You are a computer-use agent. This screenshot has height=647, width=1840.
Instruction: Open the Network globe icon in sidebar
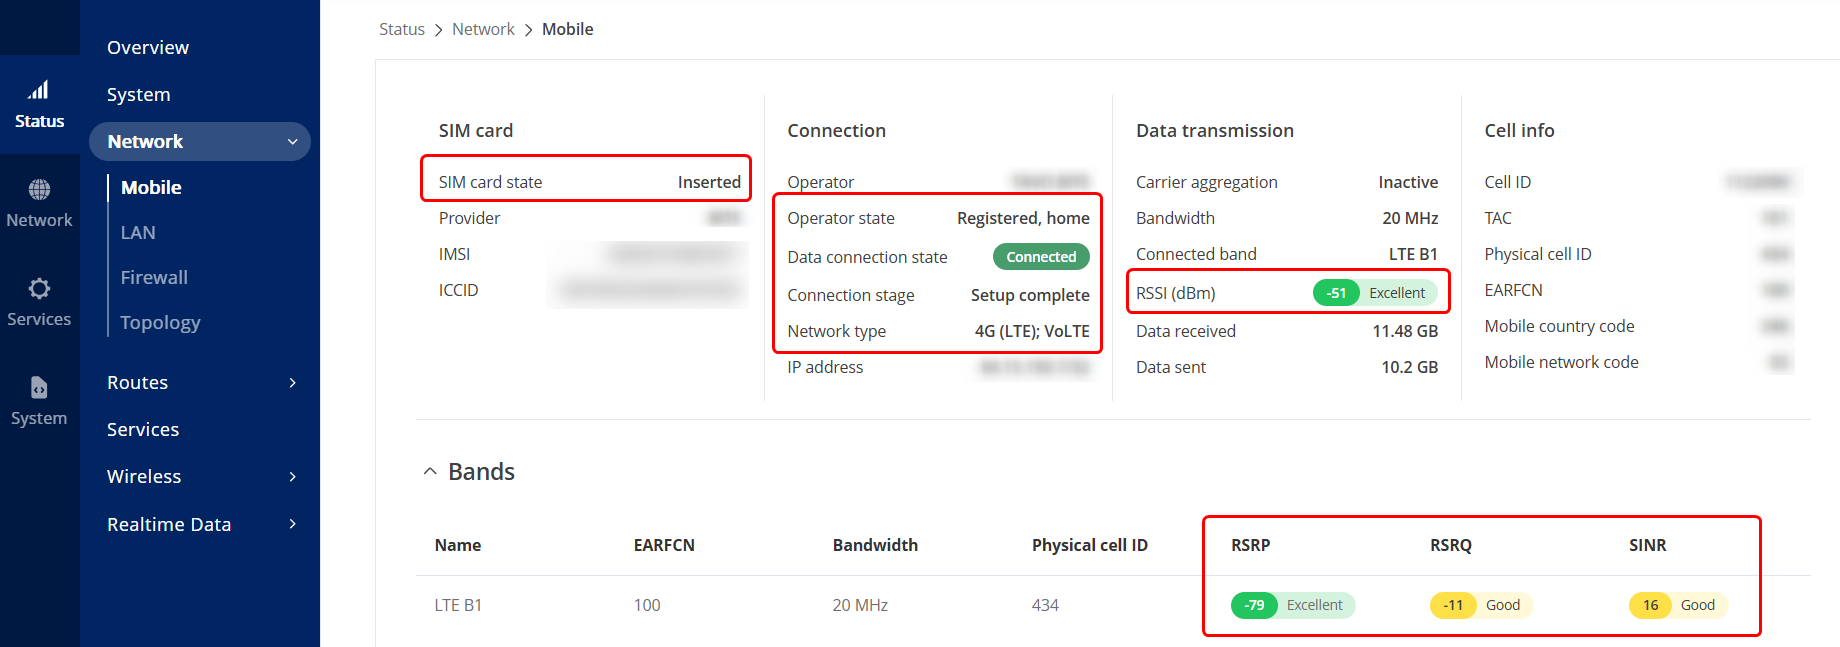point(39,190)
